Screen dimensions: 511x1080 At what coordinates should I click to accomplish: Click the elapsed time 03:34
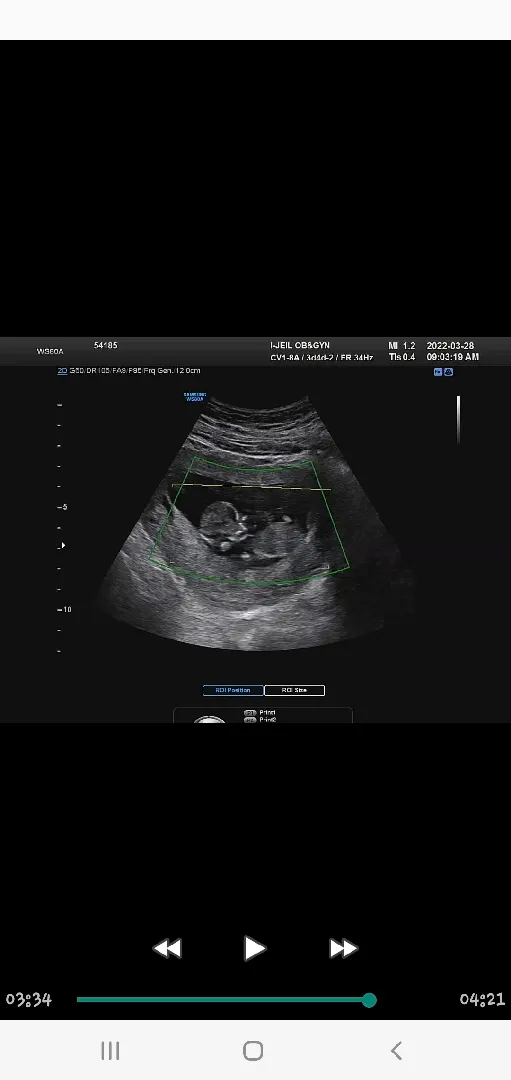pyautogui.click(x=29, y=999)
